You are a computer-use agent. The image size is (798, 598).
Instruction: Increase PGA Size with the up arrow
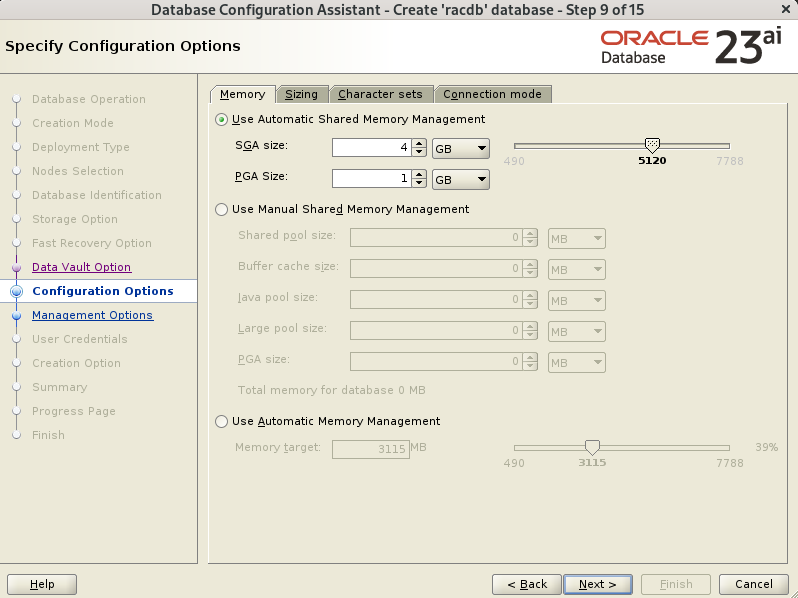(x=419, y=174)
